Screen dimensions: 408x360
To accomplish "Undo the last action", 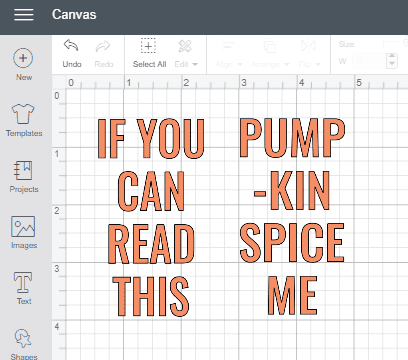I will pyautogui.click(x=72, y=54).
